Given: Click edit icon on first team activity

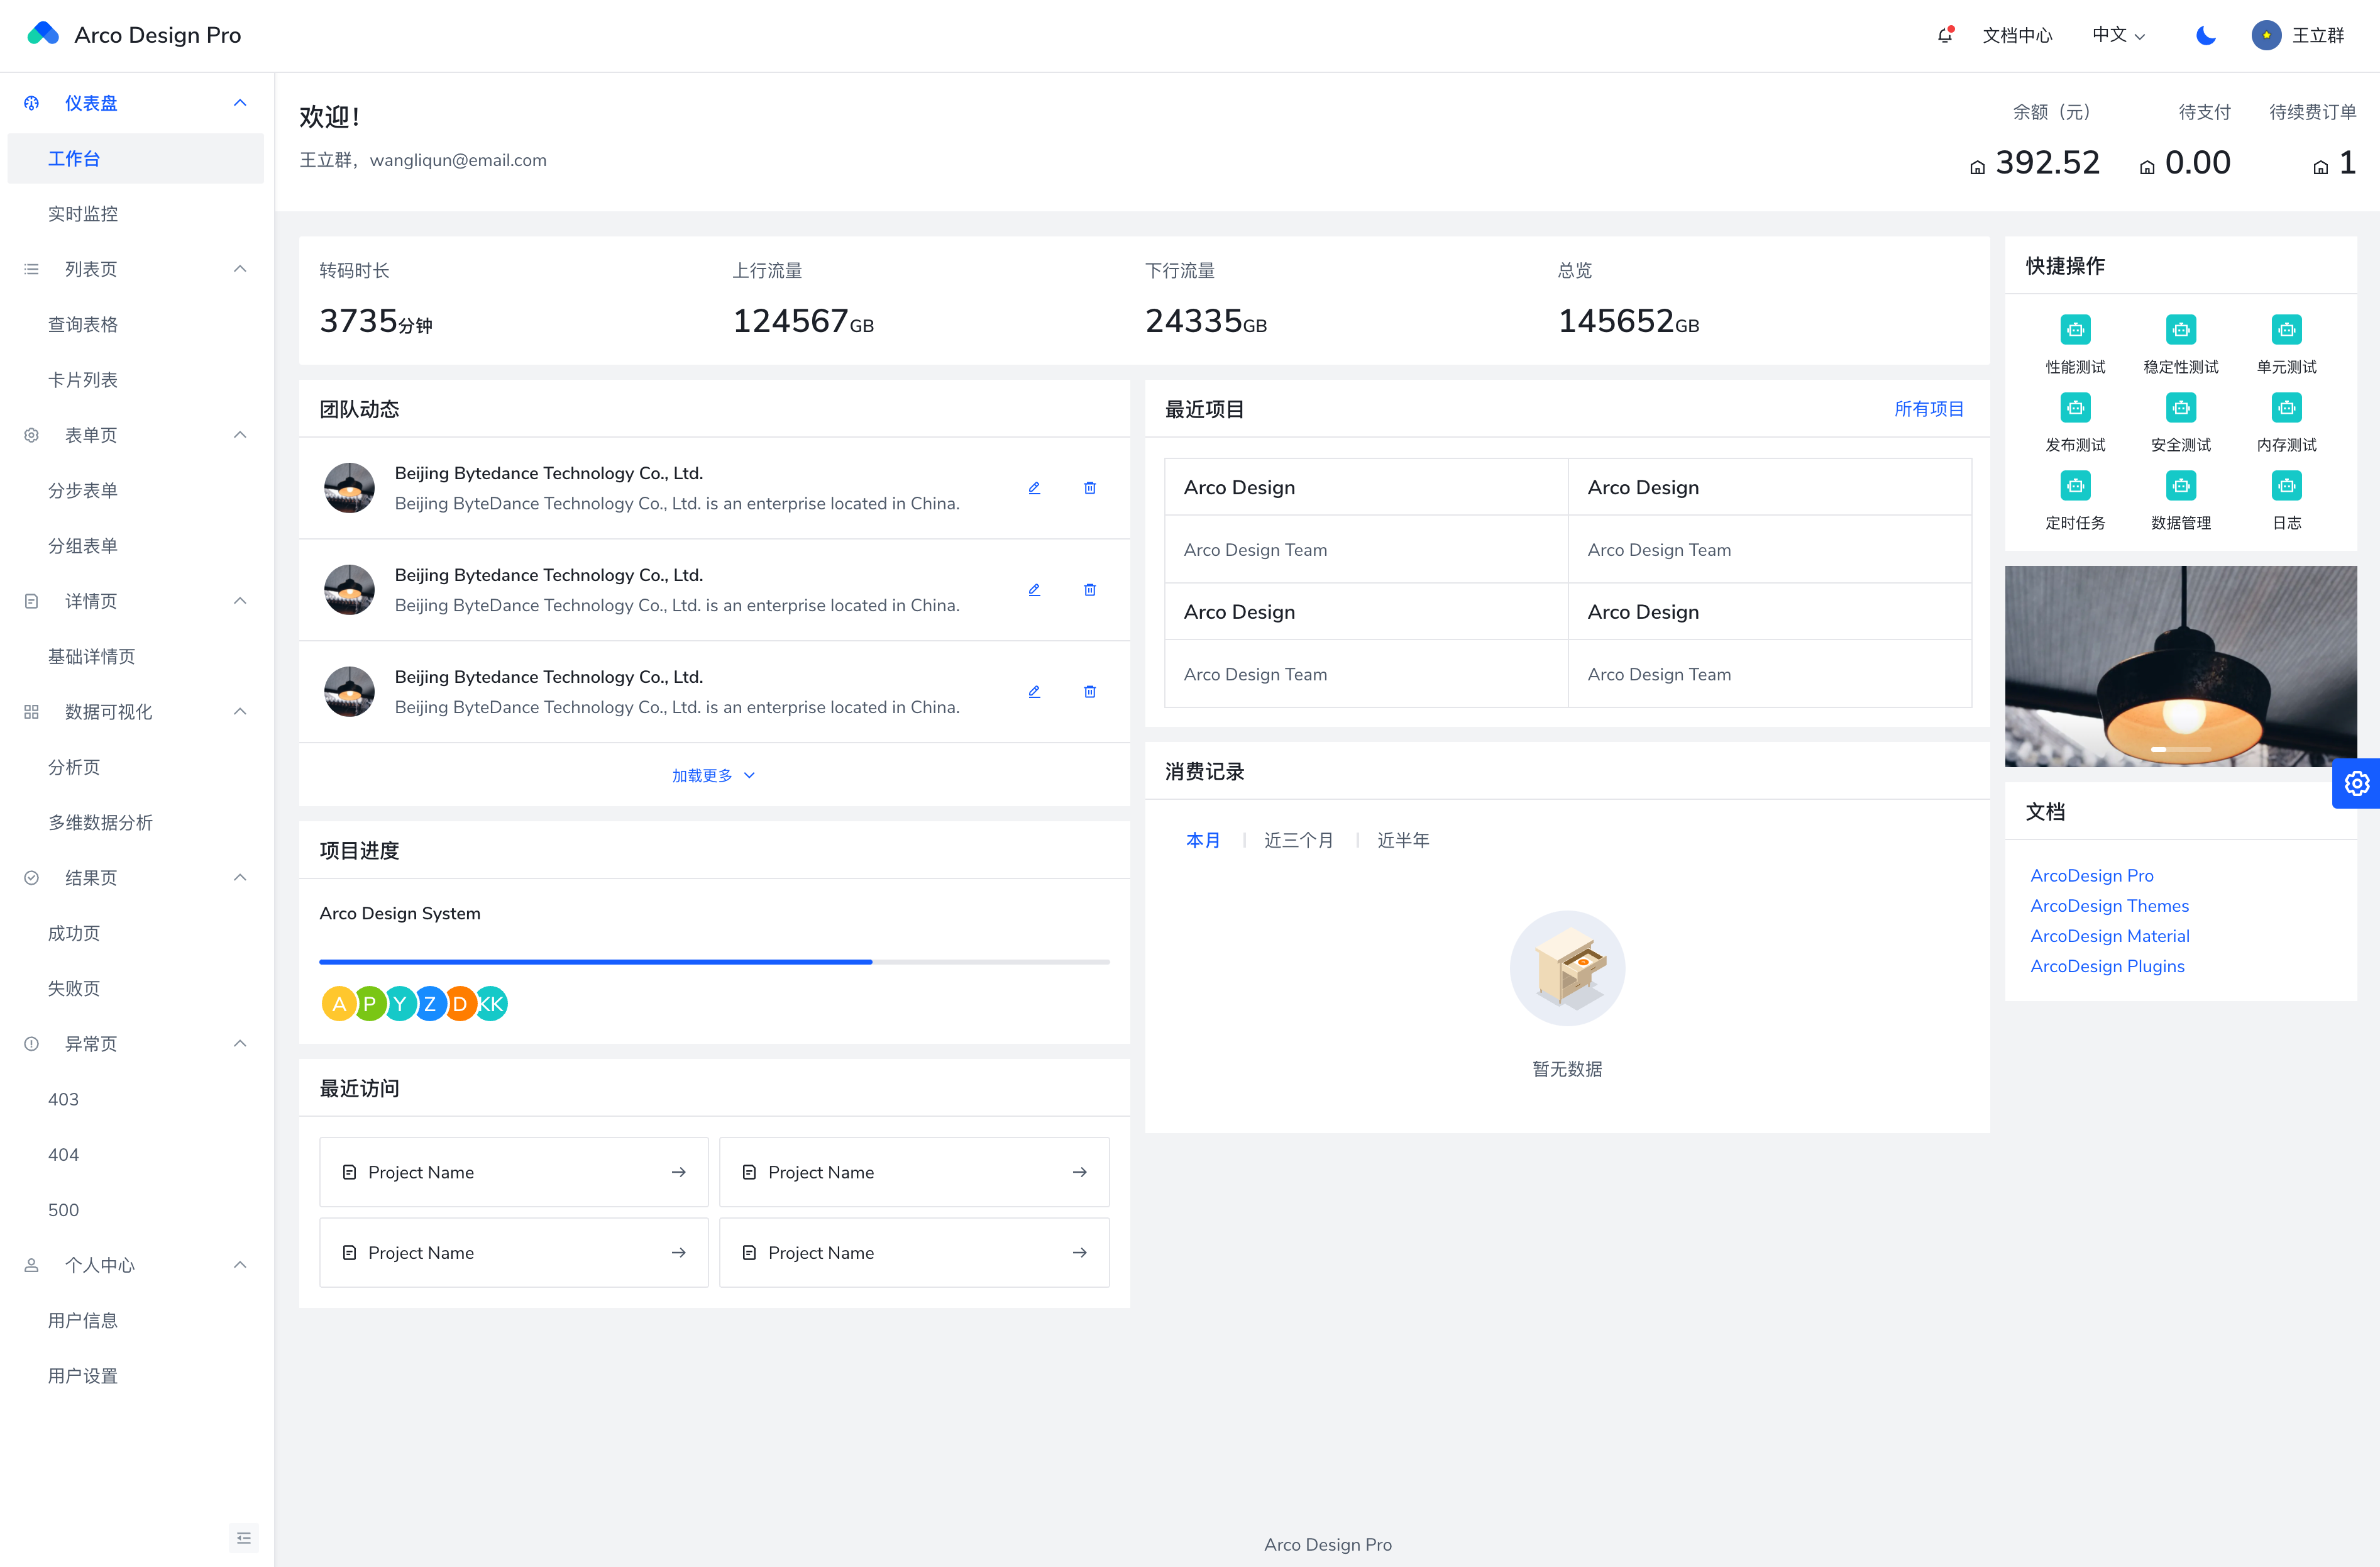Looking at the screenshot, I should click(x=1034, y=488).
